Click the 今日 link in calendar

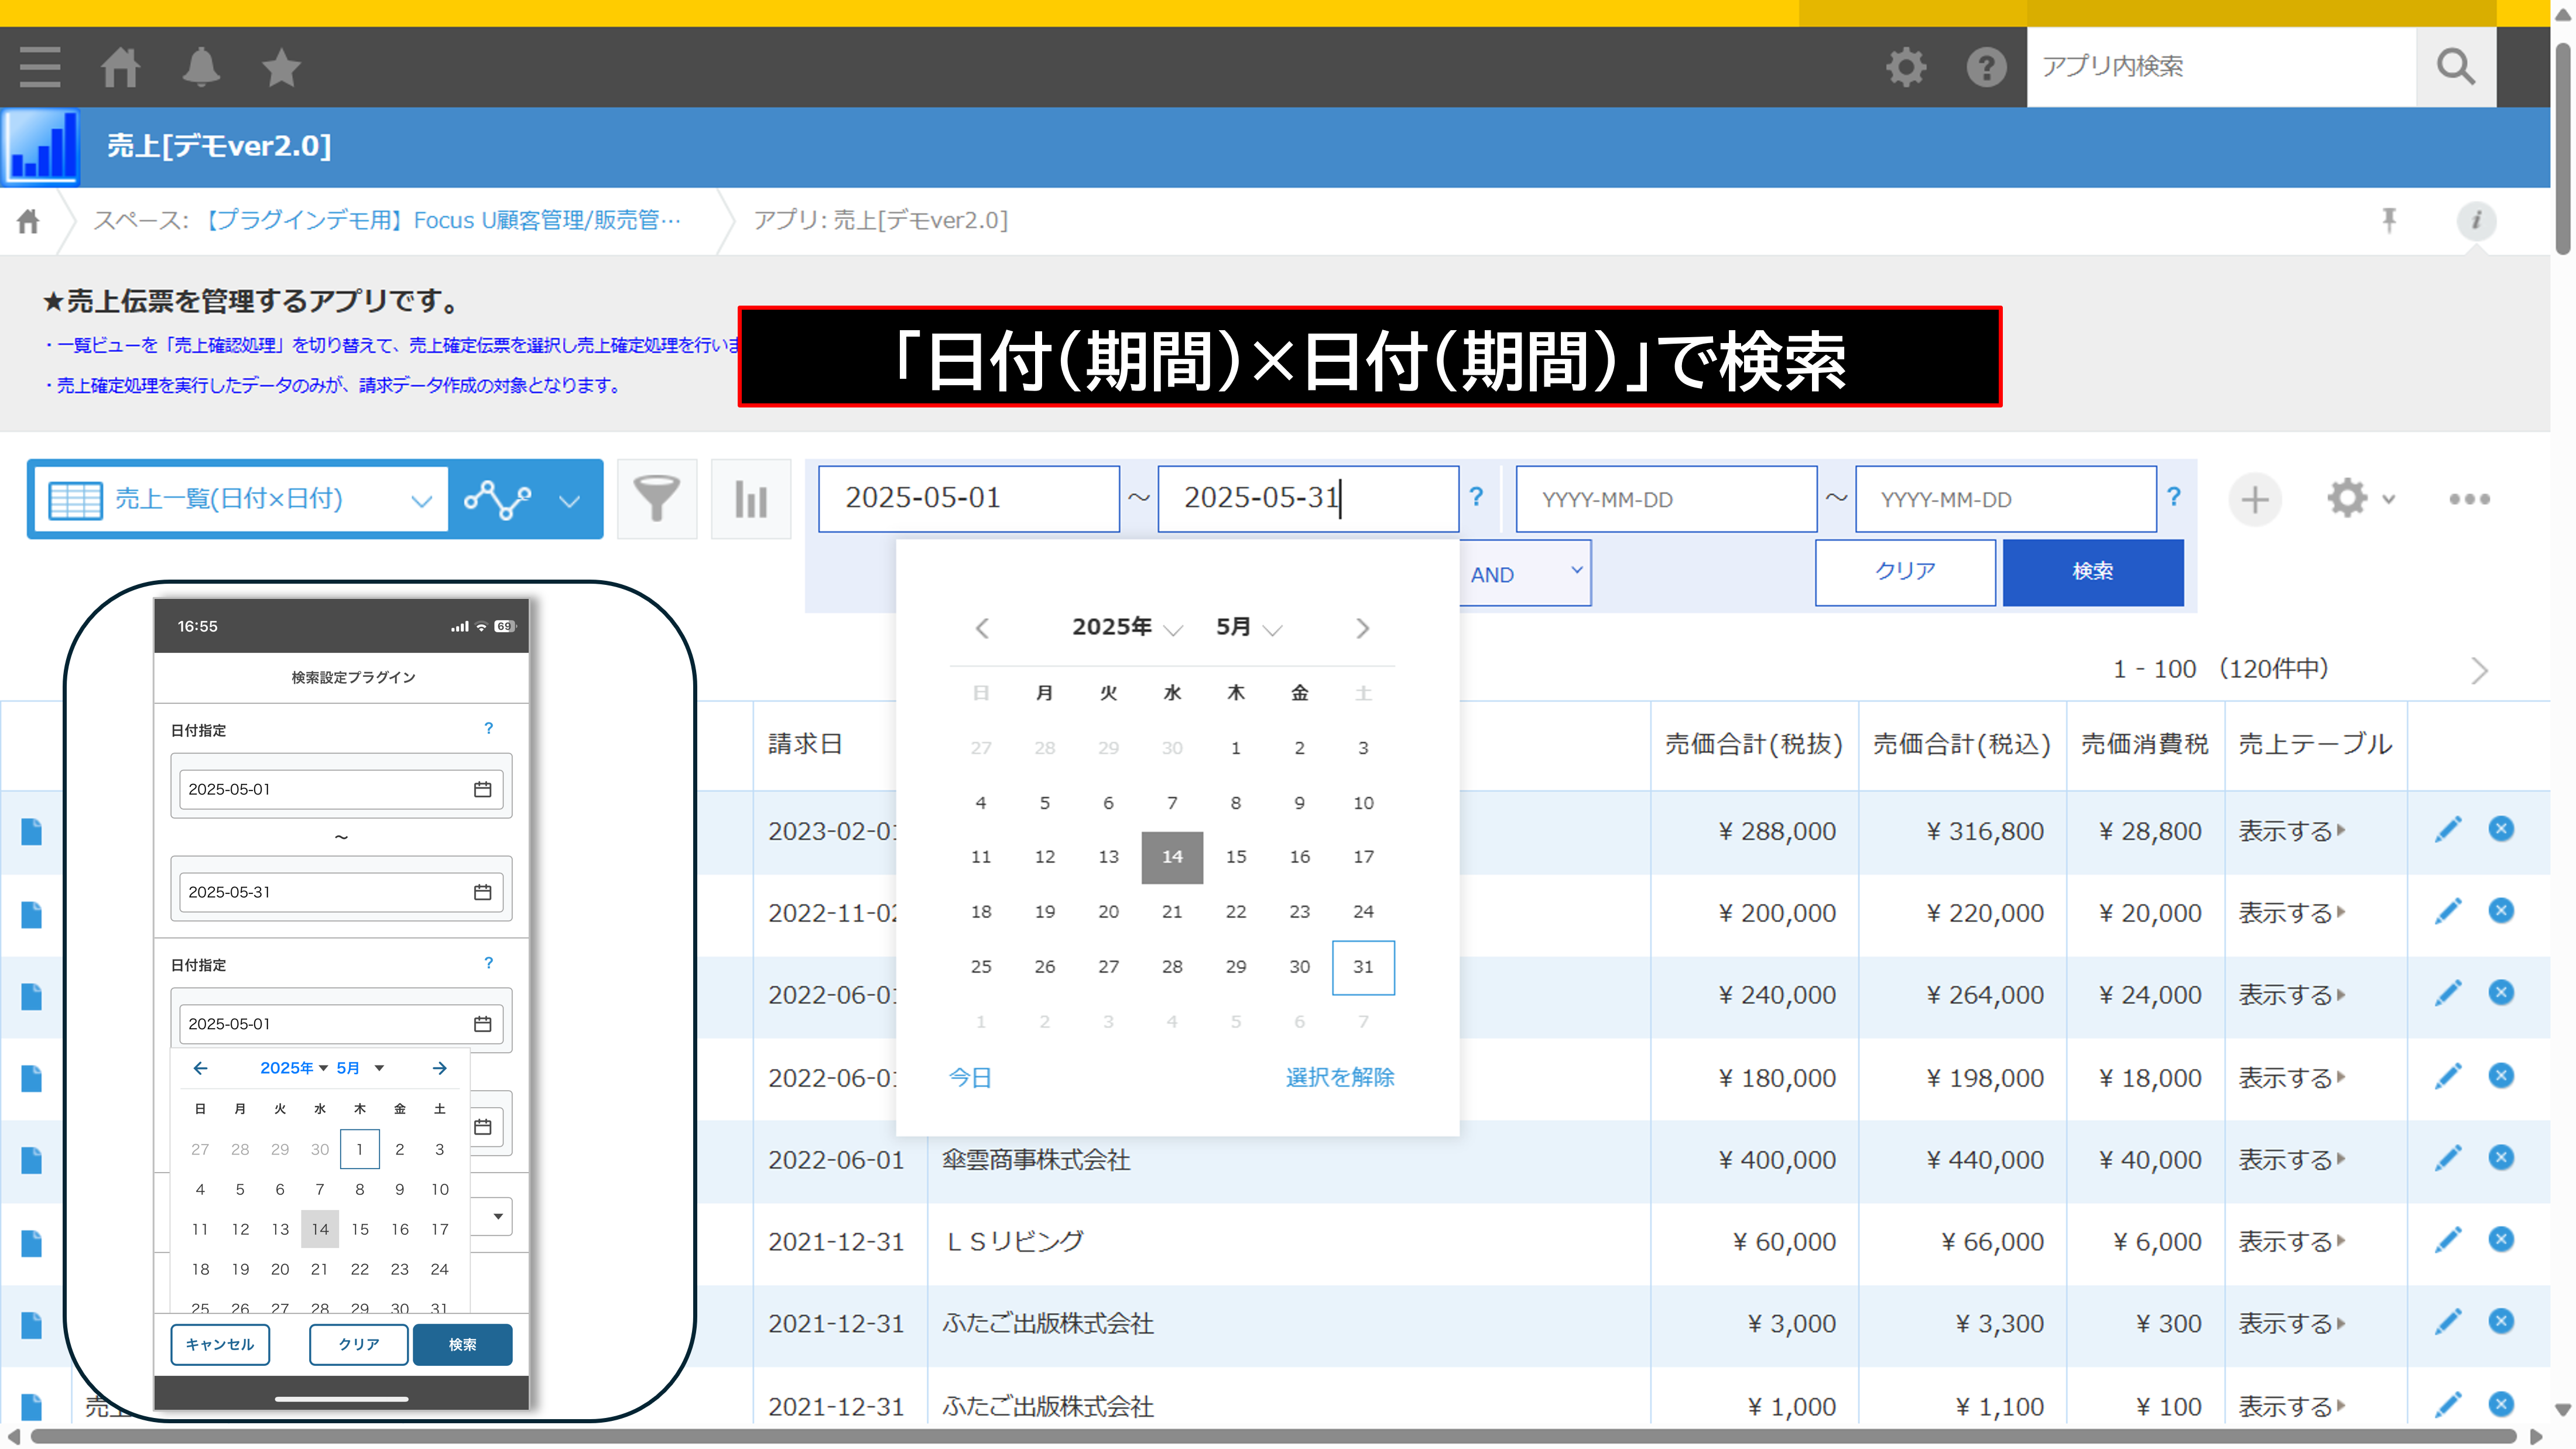coord(970,1078)
